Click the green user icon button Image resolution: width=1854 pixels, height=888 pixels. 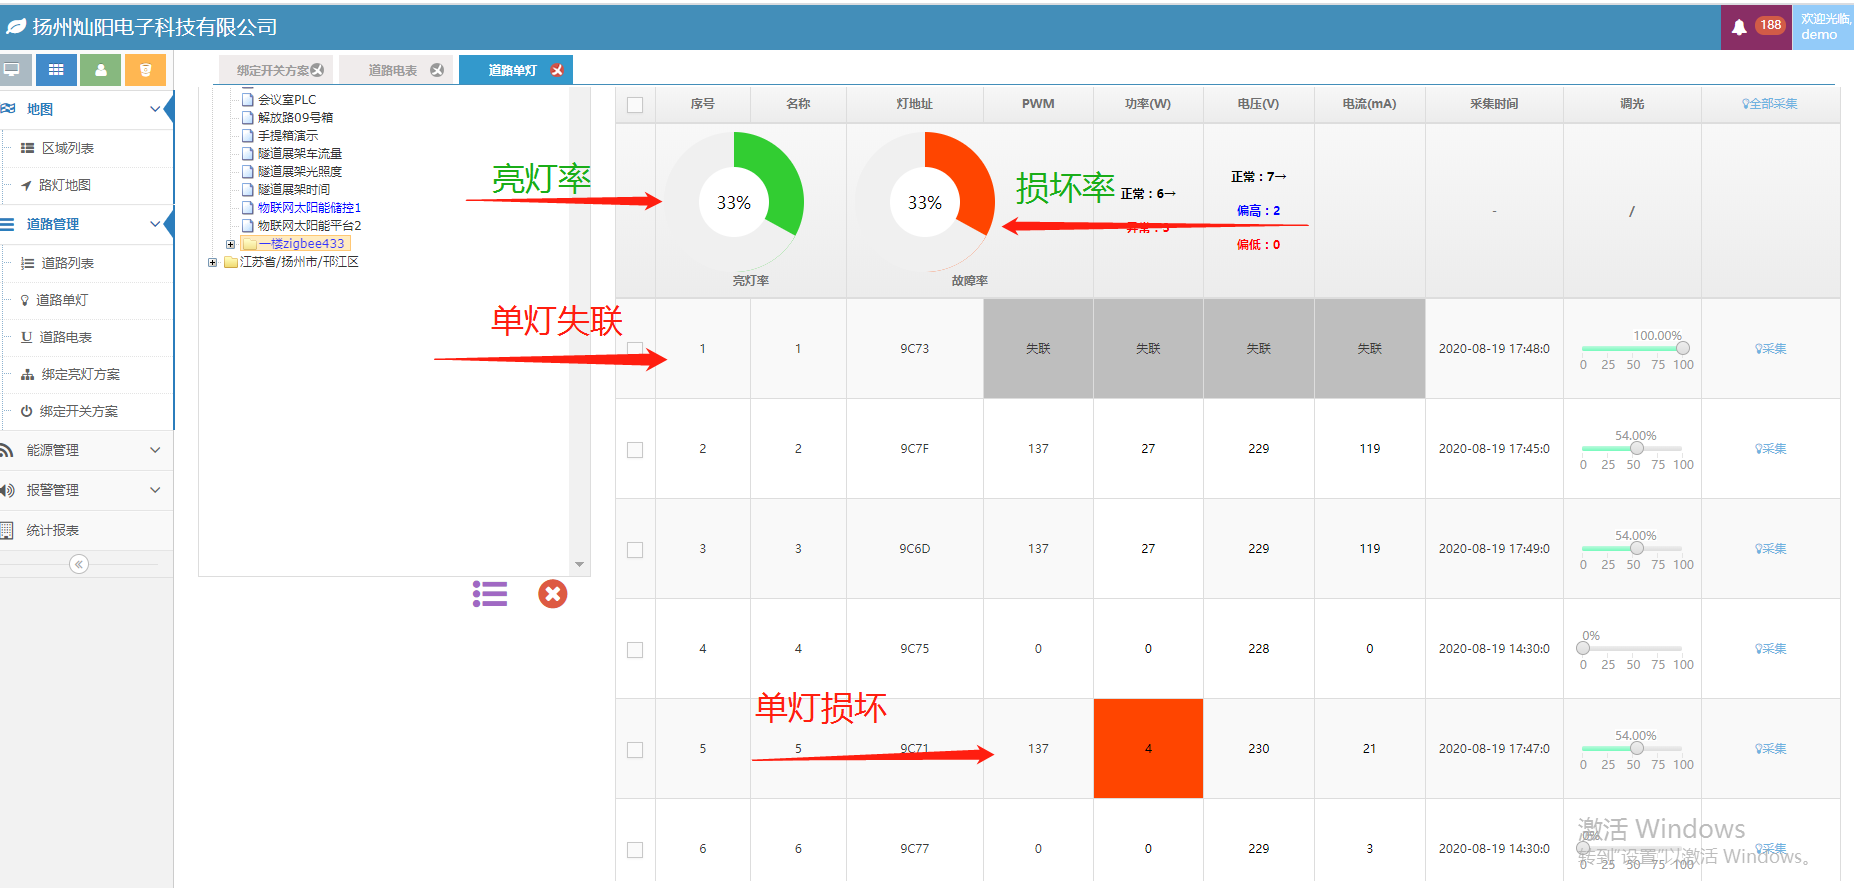click(x=100, y=70)
